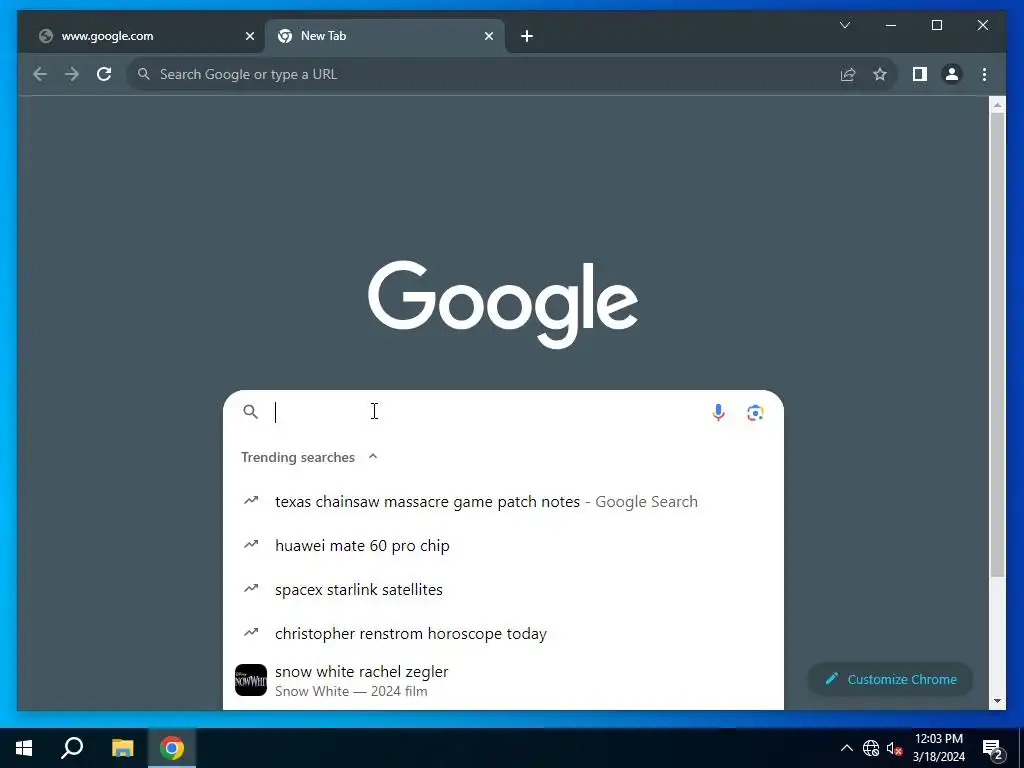The height and width of the screenshot is (768, 1024).
Task: Minimize the Chrome window
Action: tap(890, 25)
